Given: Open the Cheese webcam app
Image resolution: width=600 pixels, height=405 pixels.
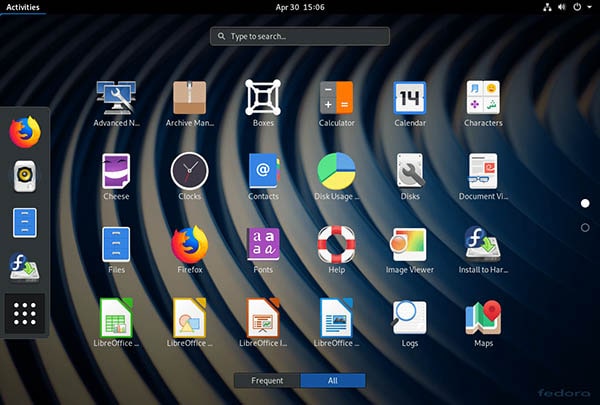Looking at the screenshot, I should (x=116, y=172).
